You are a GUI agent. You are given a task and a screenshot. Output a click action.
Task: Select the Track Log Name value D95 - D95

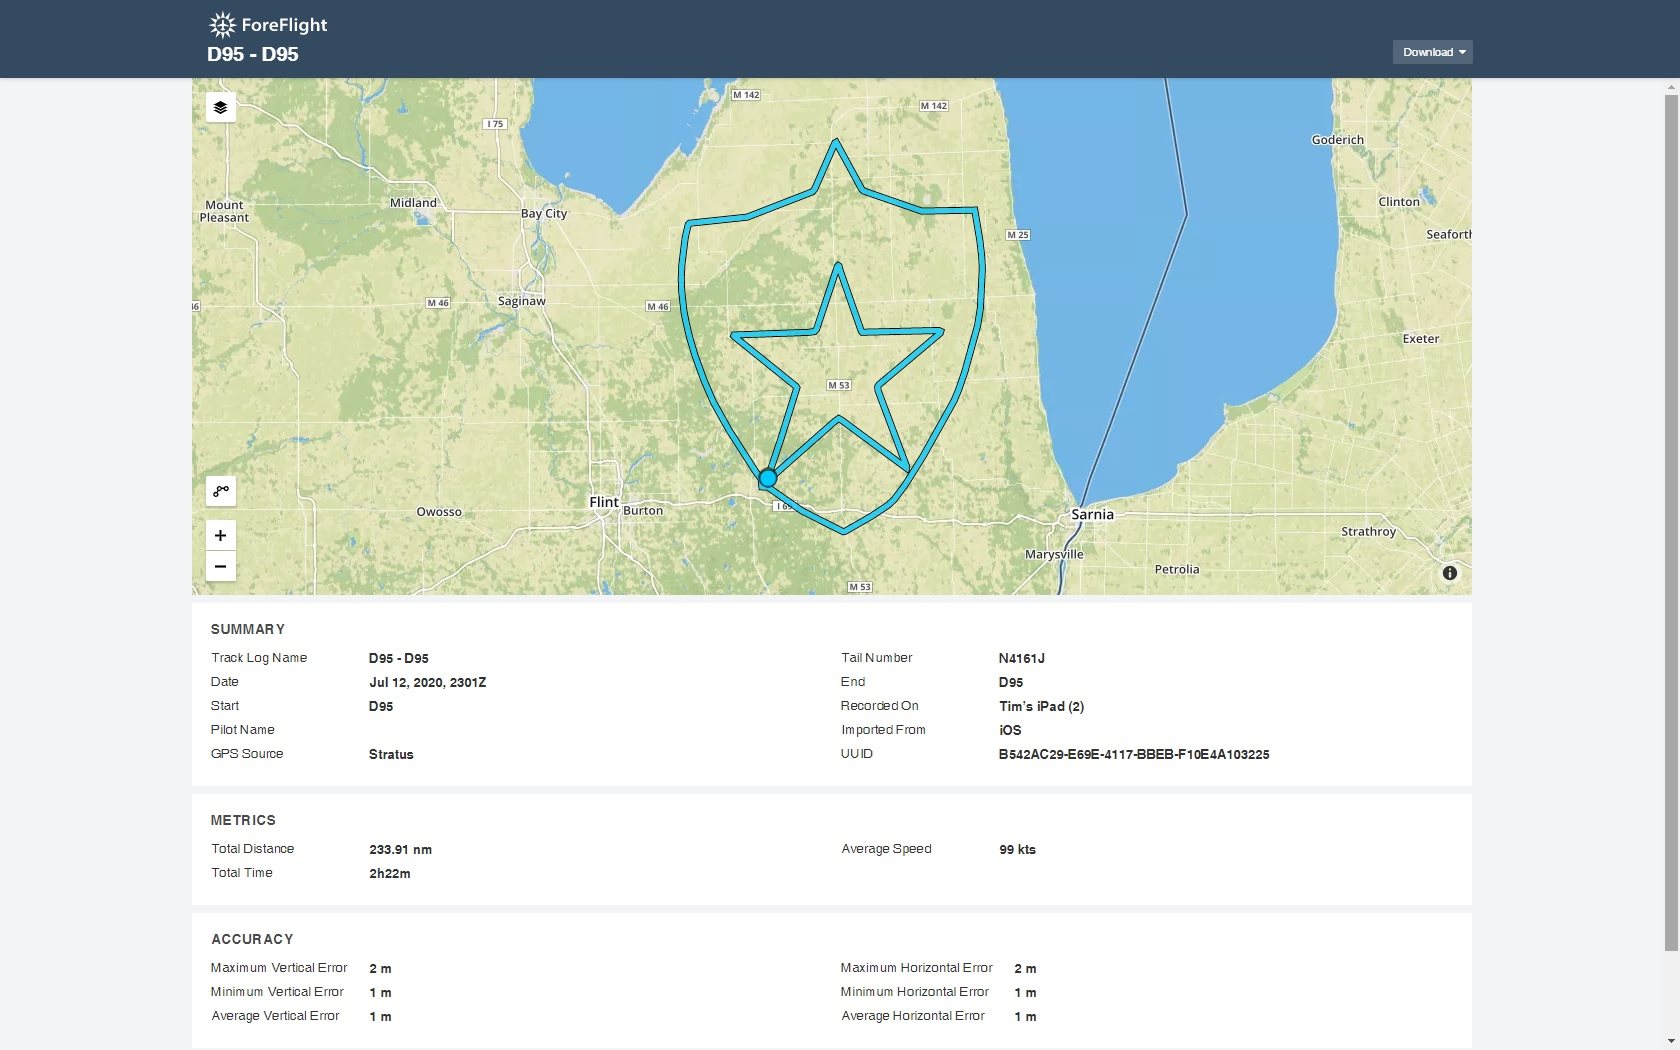398,658
